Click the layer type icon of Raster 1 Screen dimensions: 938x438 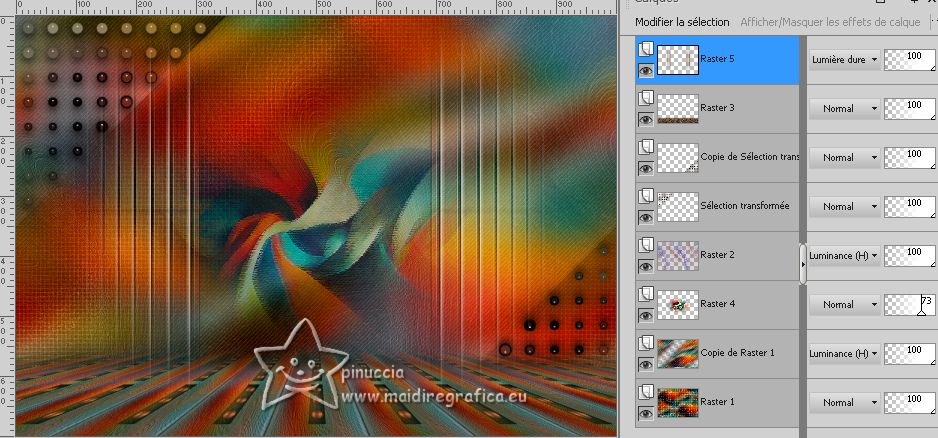click(645, 392)
